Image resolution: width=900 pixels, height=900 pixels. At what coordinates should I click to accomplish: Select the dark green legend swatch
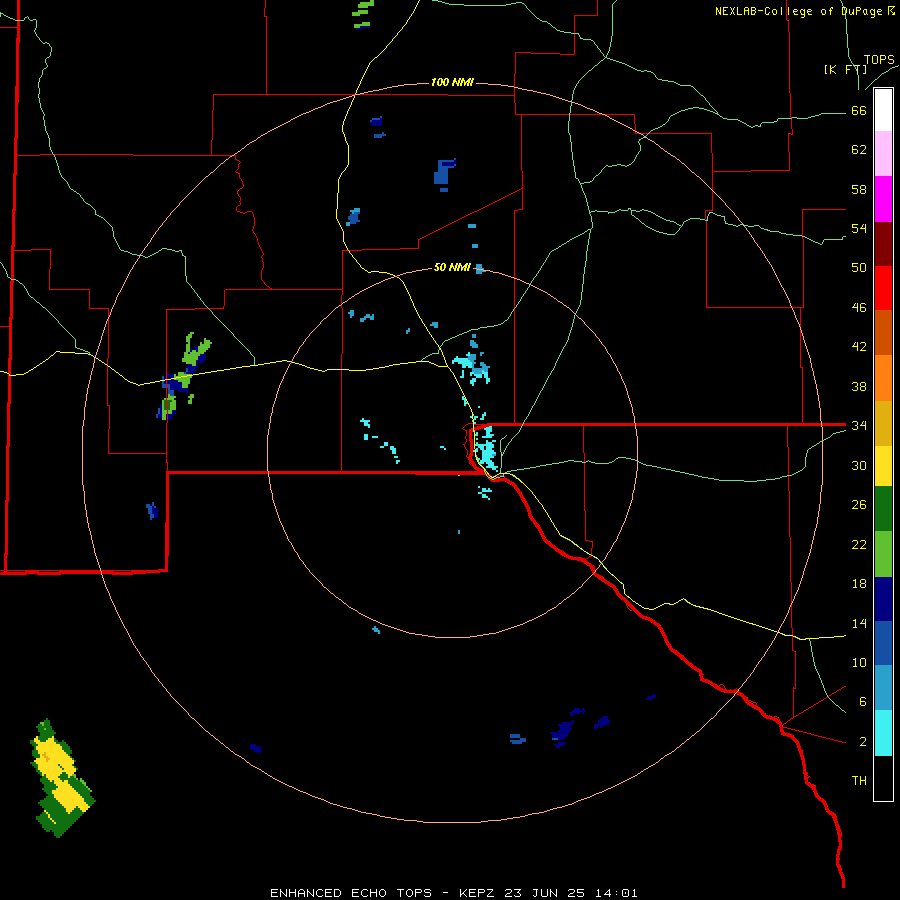[883, 509]
